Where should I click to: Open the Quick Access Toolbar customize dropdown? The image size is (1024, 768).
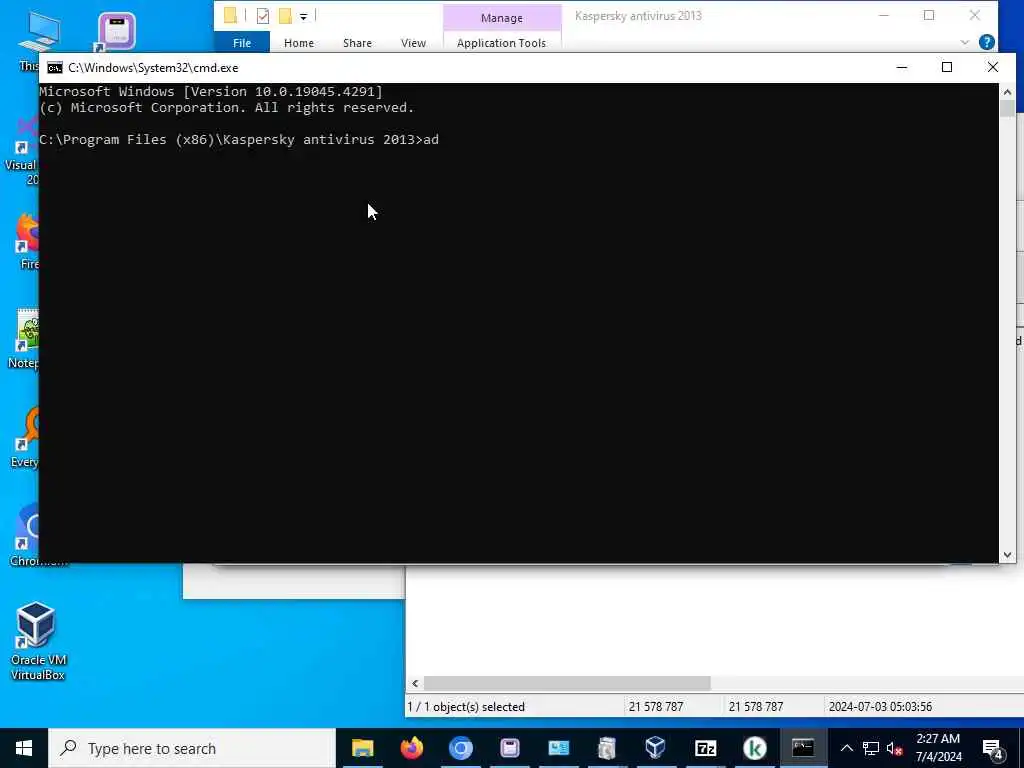304,16
